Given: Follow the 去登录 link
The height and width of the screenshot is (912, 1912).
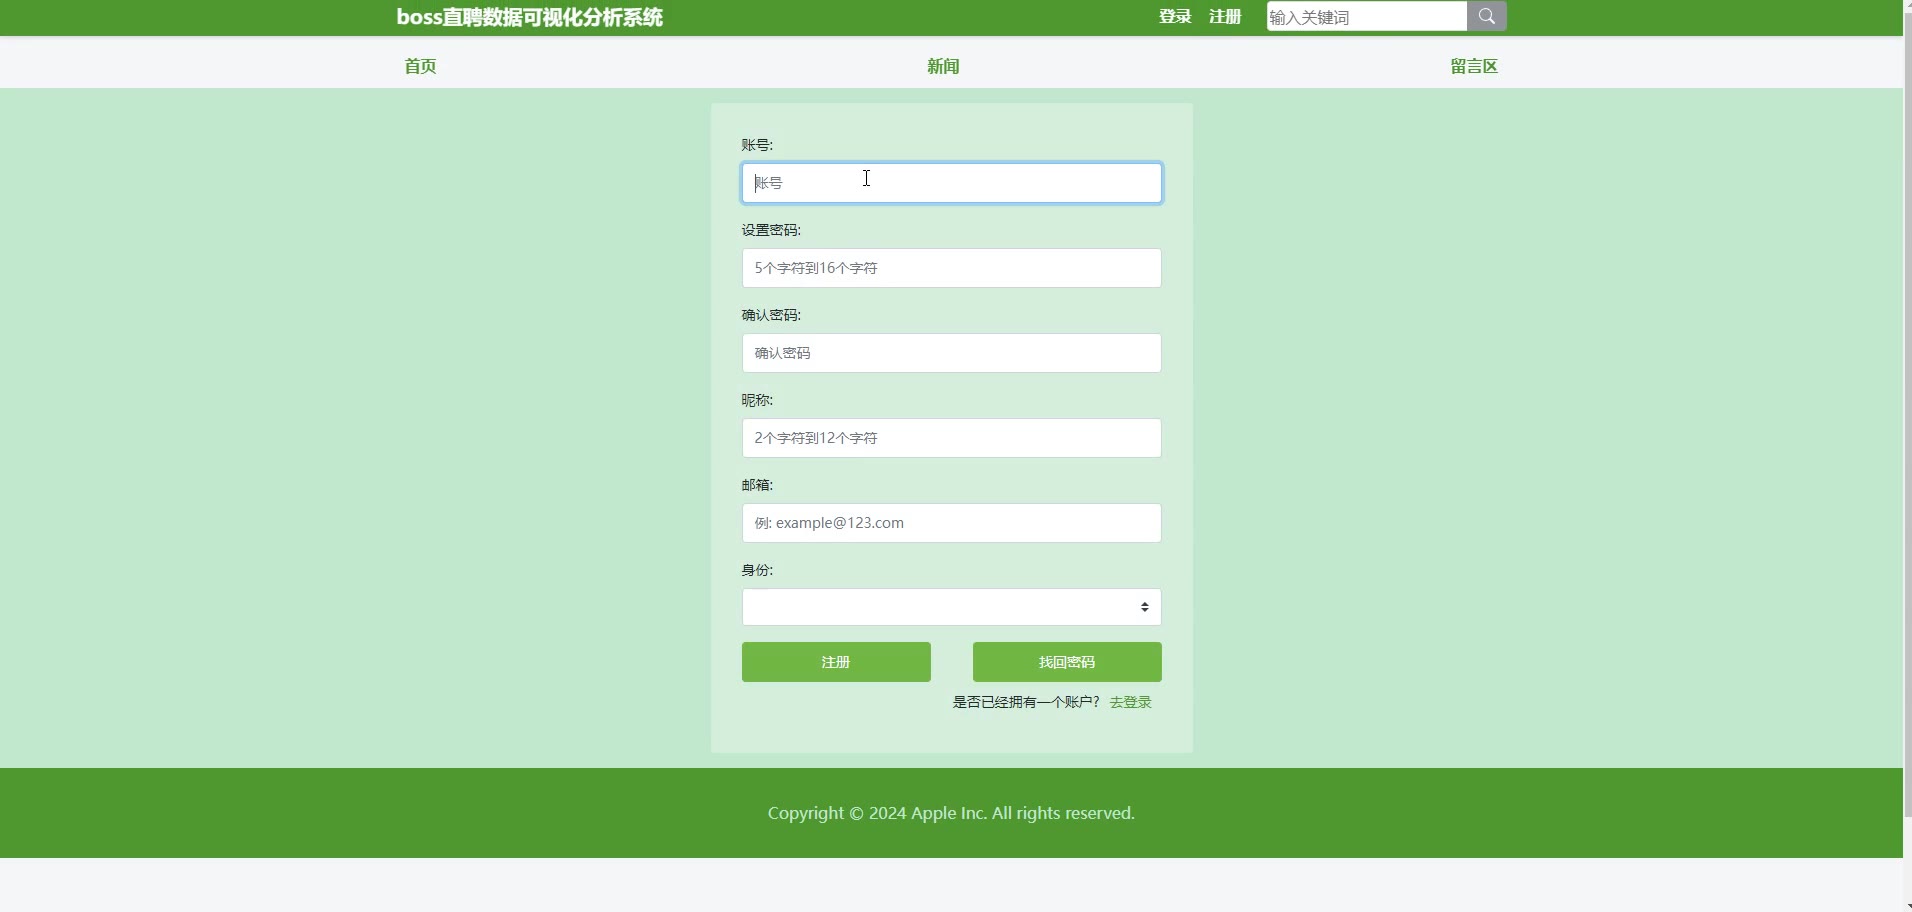Looking at the screenshot, I should (1131, 702).
